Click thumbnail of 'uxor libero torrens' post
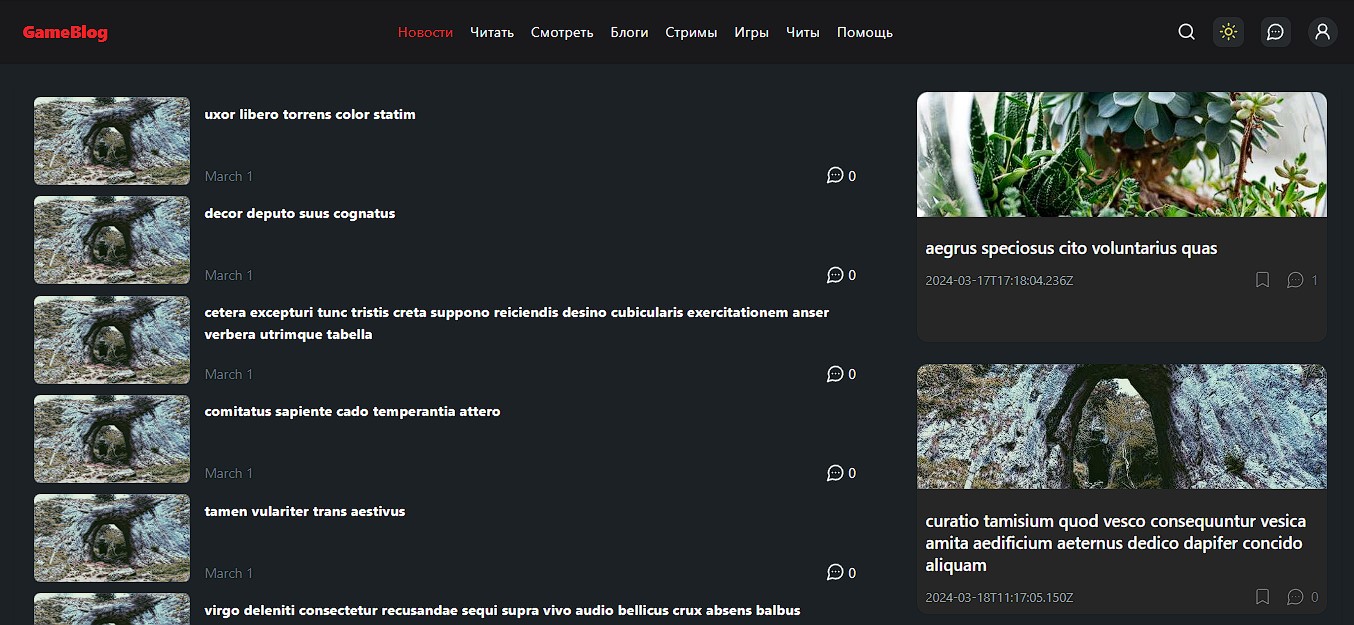The height and width of the screenshot is (625, 1354). [112, 141]
